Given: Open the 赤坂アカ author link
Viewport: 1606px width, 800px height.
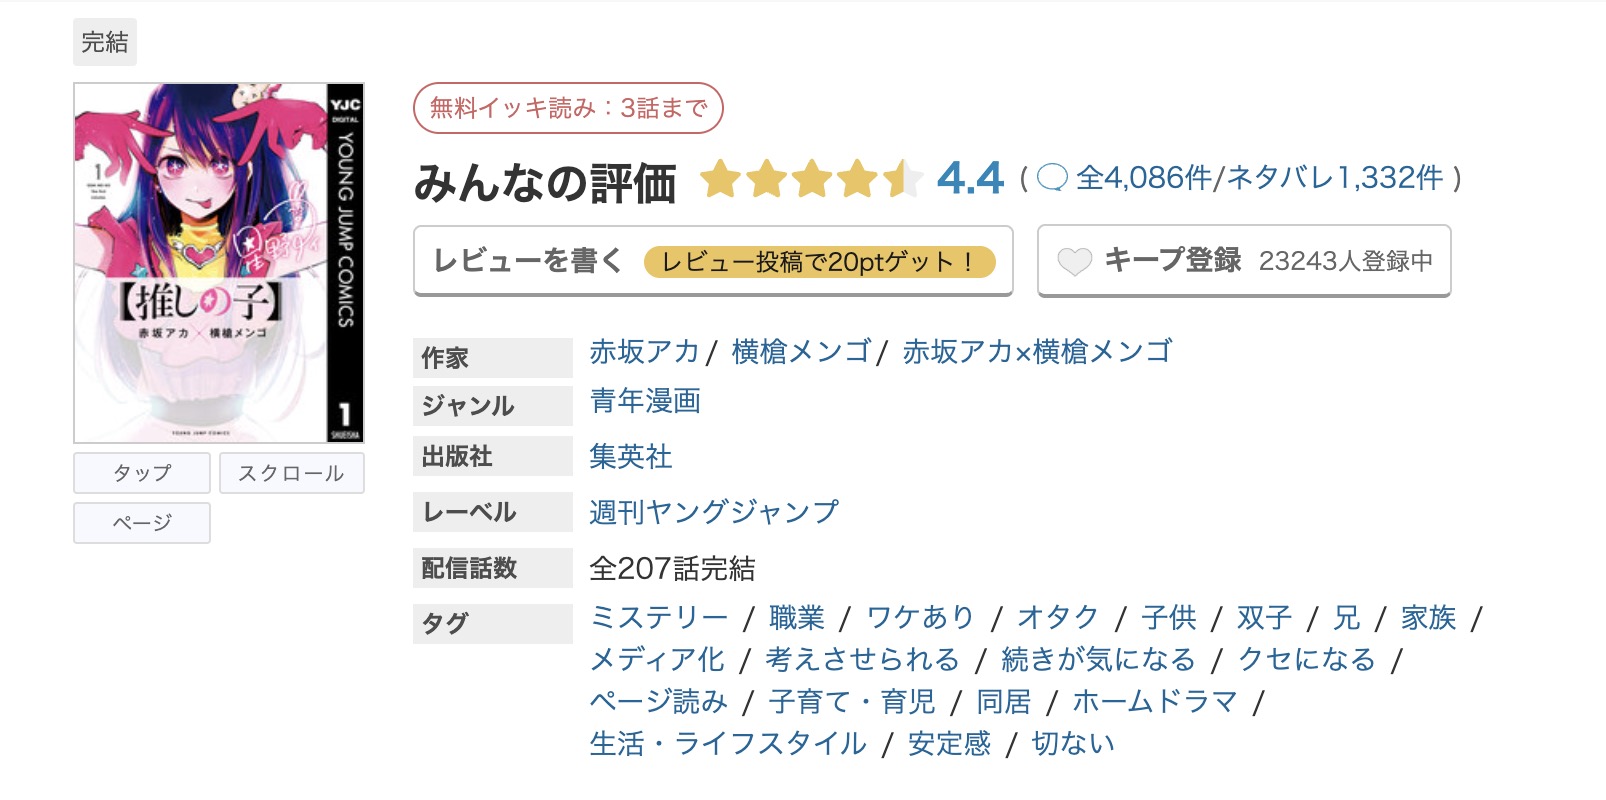Looking at the screenshot, I should pos(643,352).
